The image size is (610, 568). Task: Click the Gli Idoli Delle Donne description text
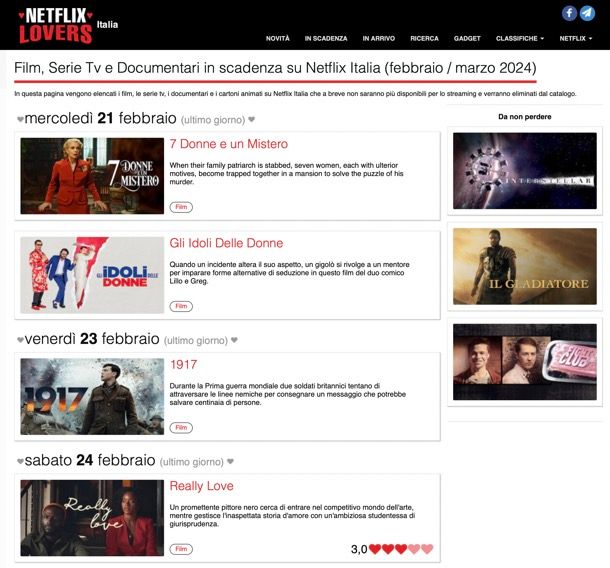click(x=289, y=273)
